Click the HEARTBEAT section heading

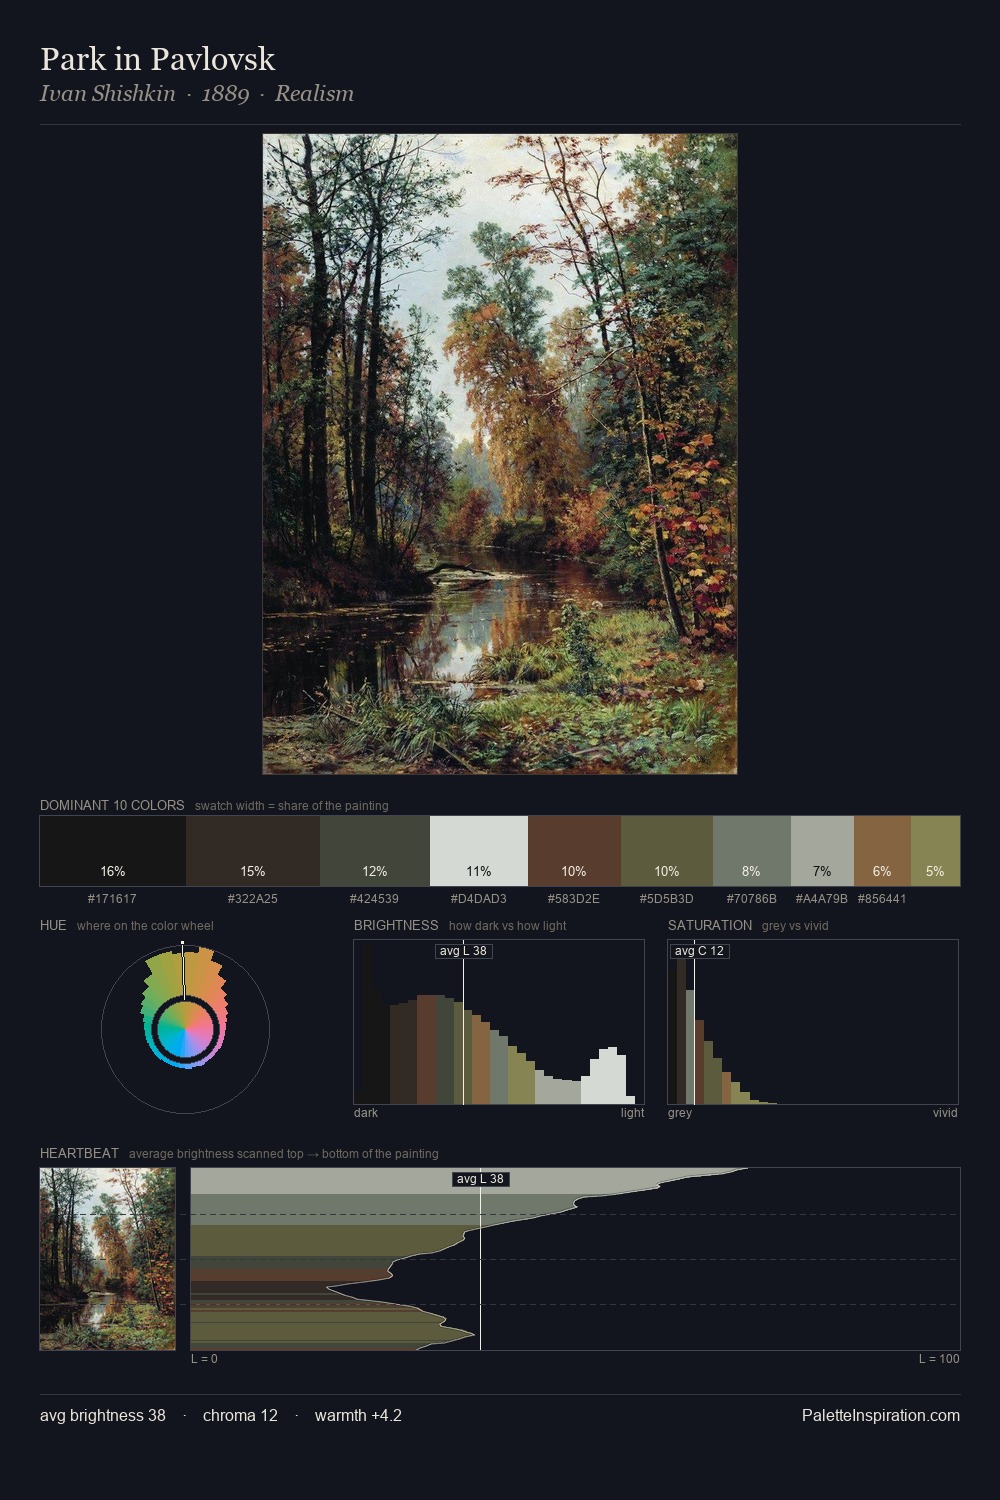(x=79, y=1153)
